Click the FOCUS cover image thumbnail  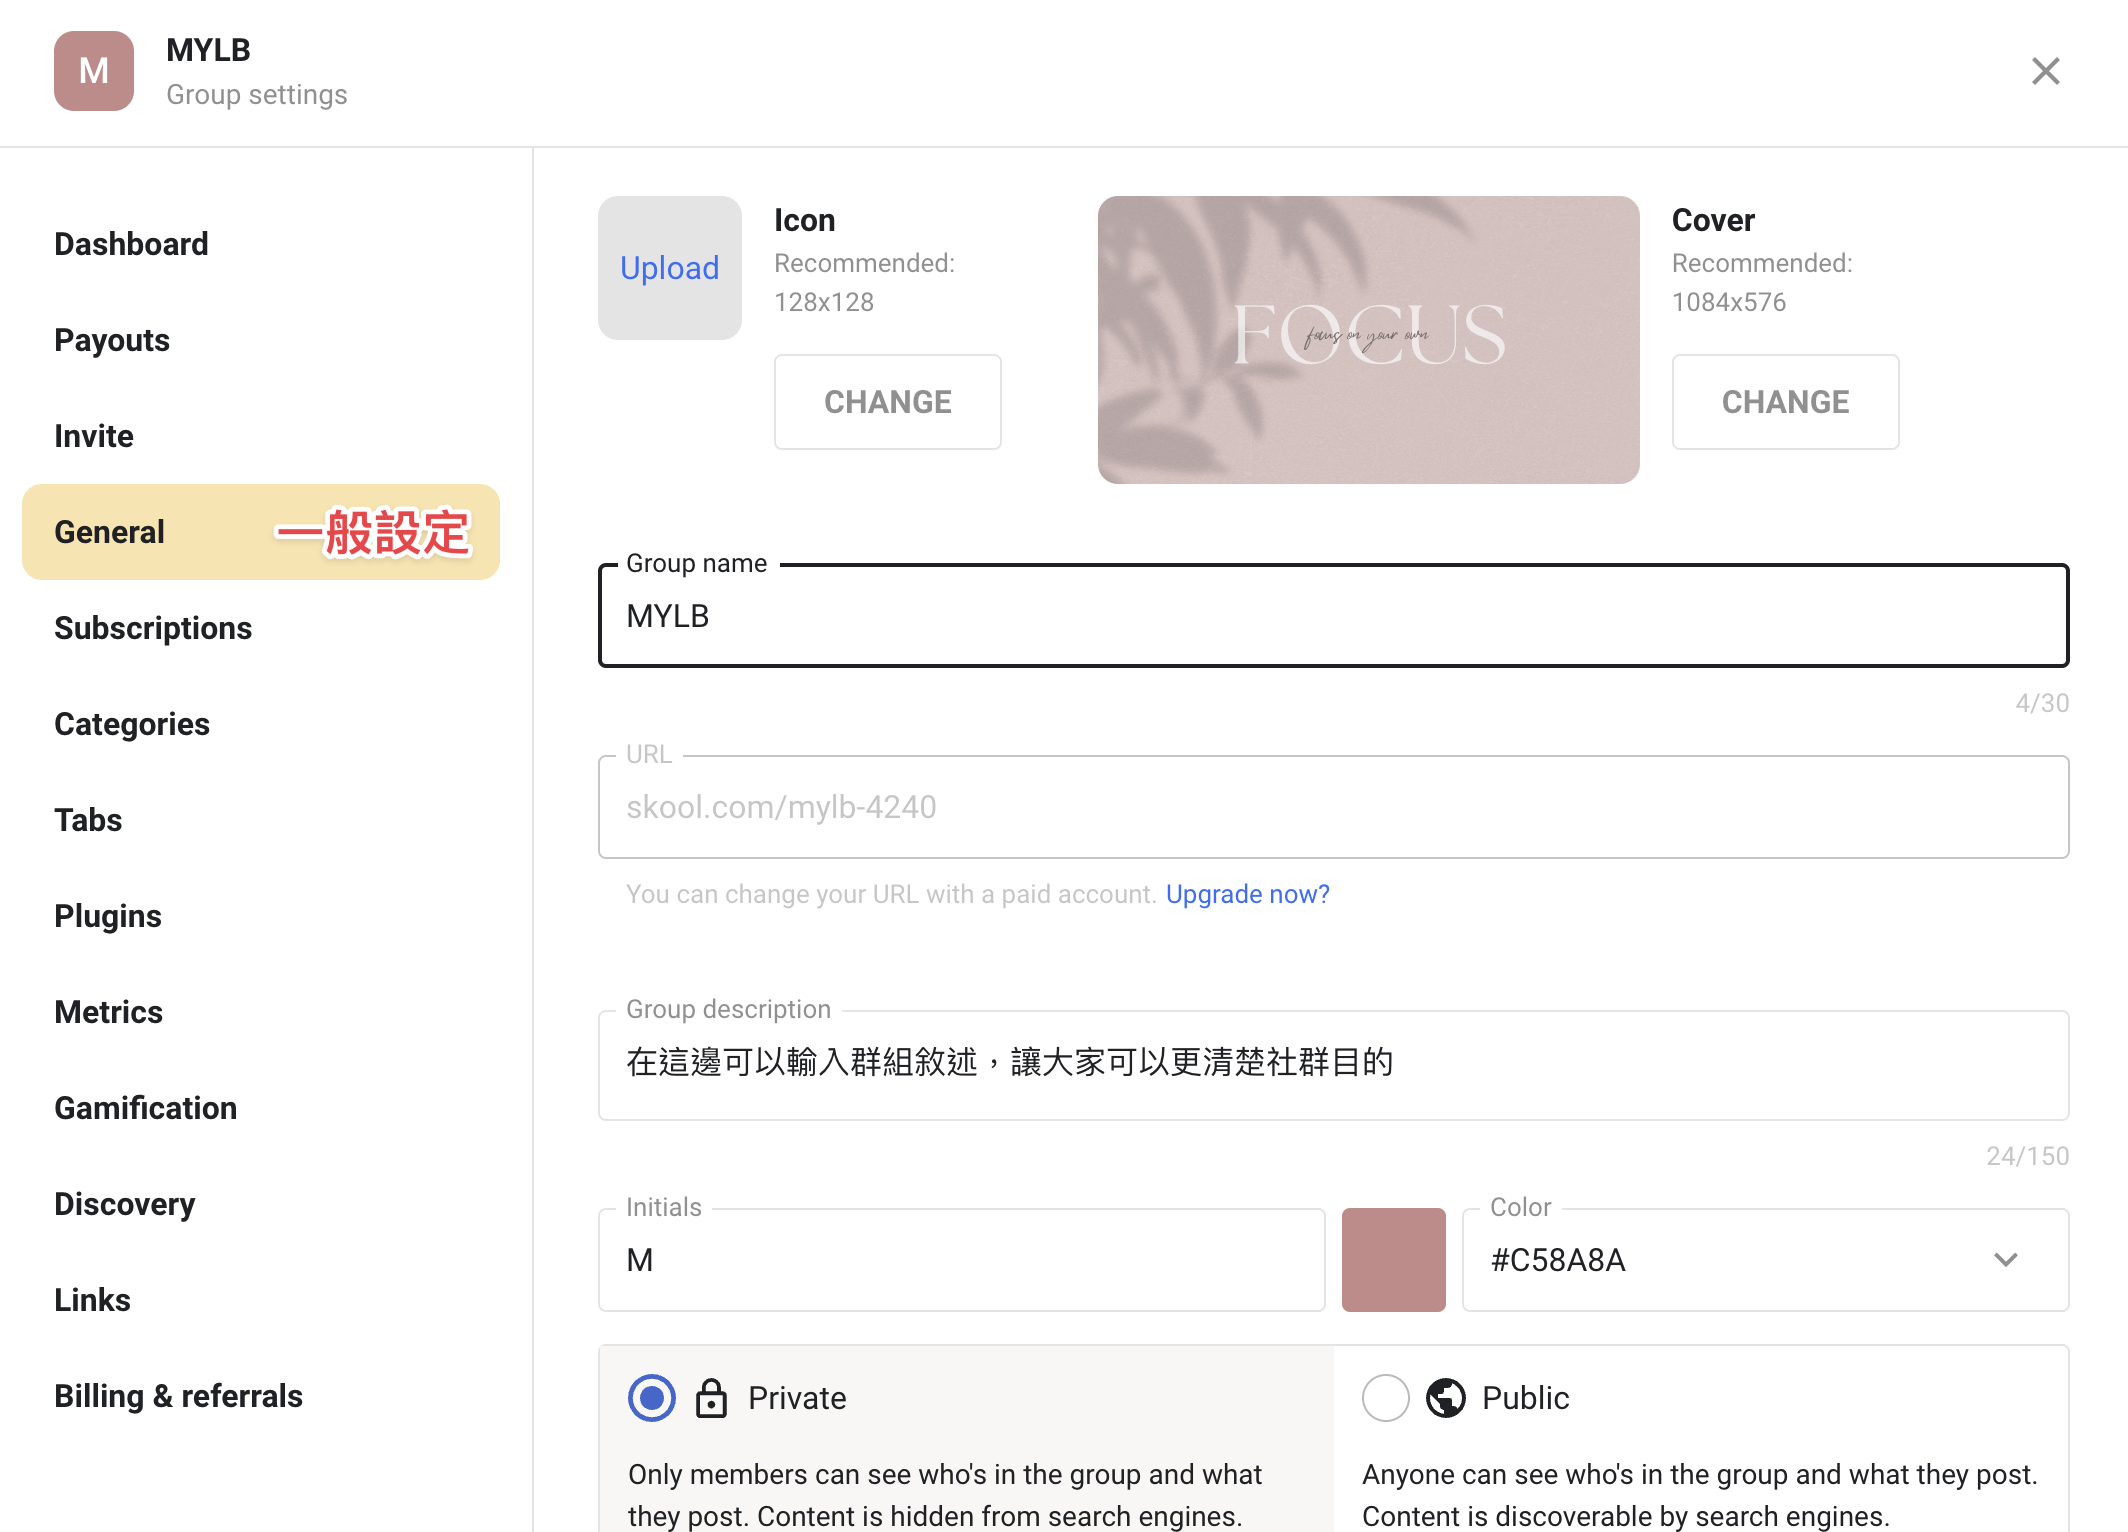[1369, 340]
